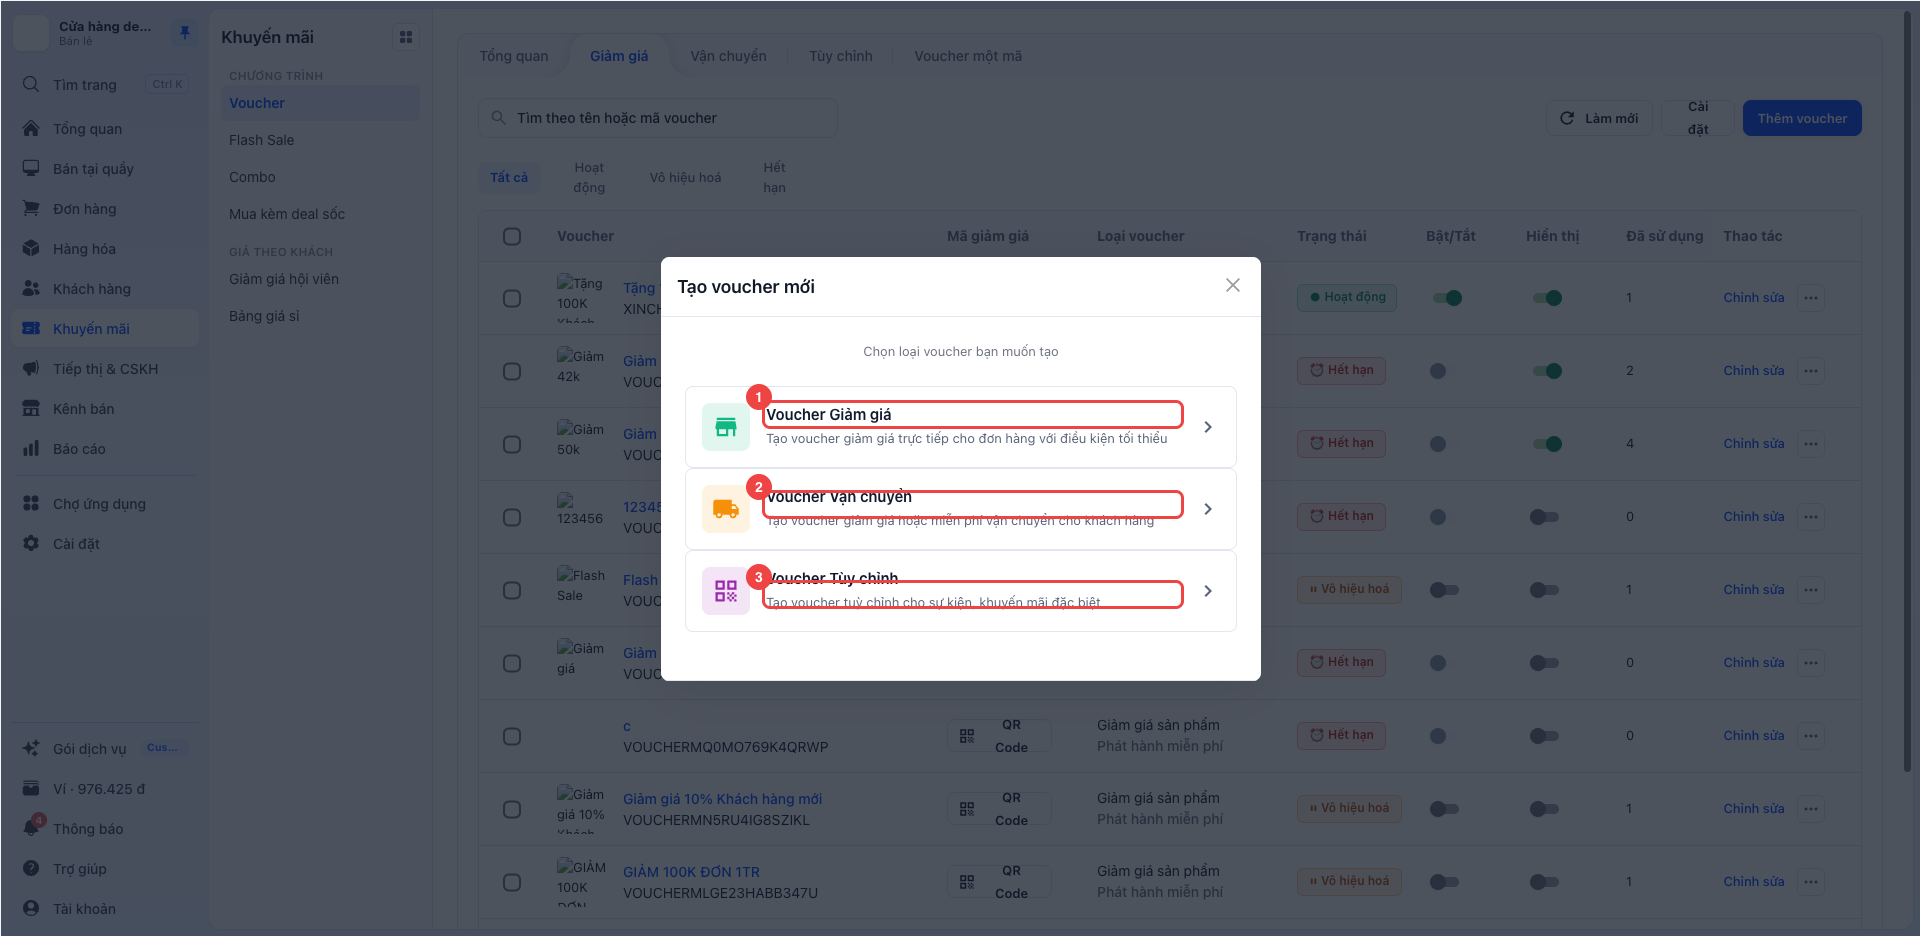Expand the Voucher Giảm giá option chevron
Screen dimensions: 1920x936
point(1208,427)
